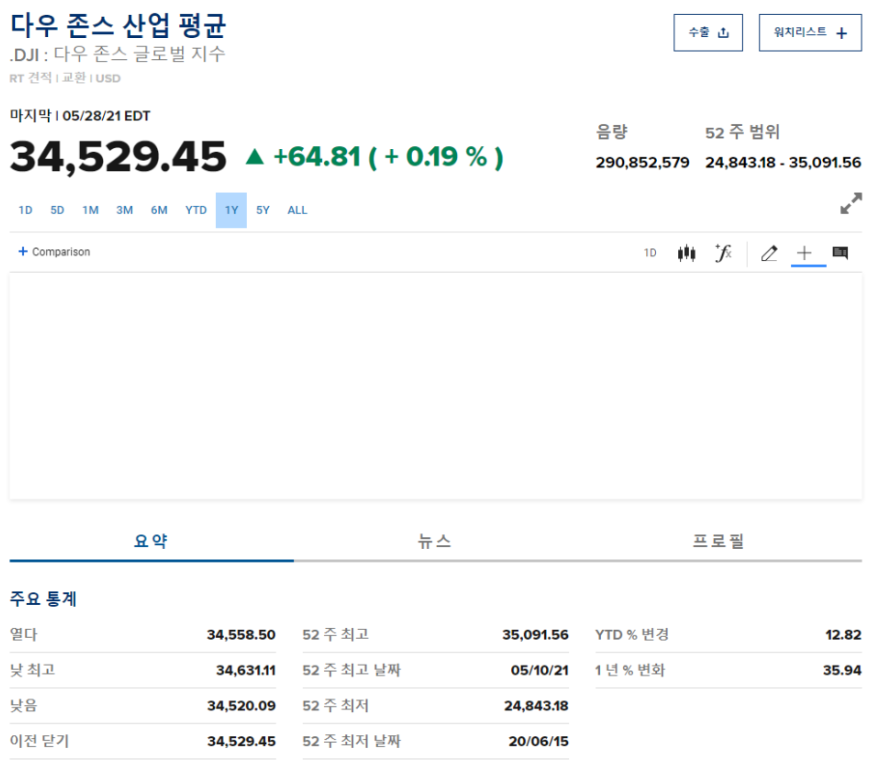Click the 이전 닫기 row value 34,529.45
This screenshot has width=869, height=767.
coord(241,742)
